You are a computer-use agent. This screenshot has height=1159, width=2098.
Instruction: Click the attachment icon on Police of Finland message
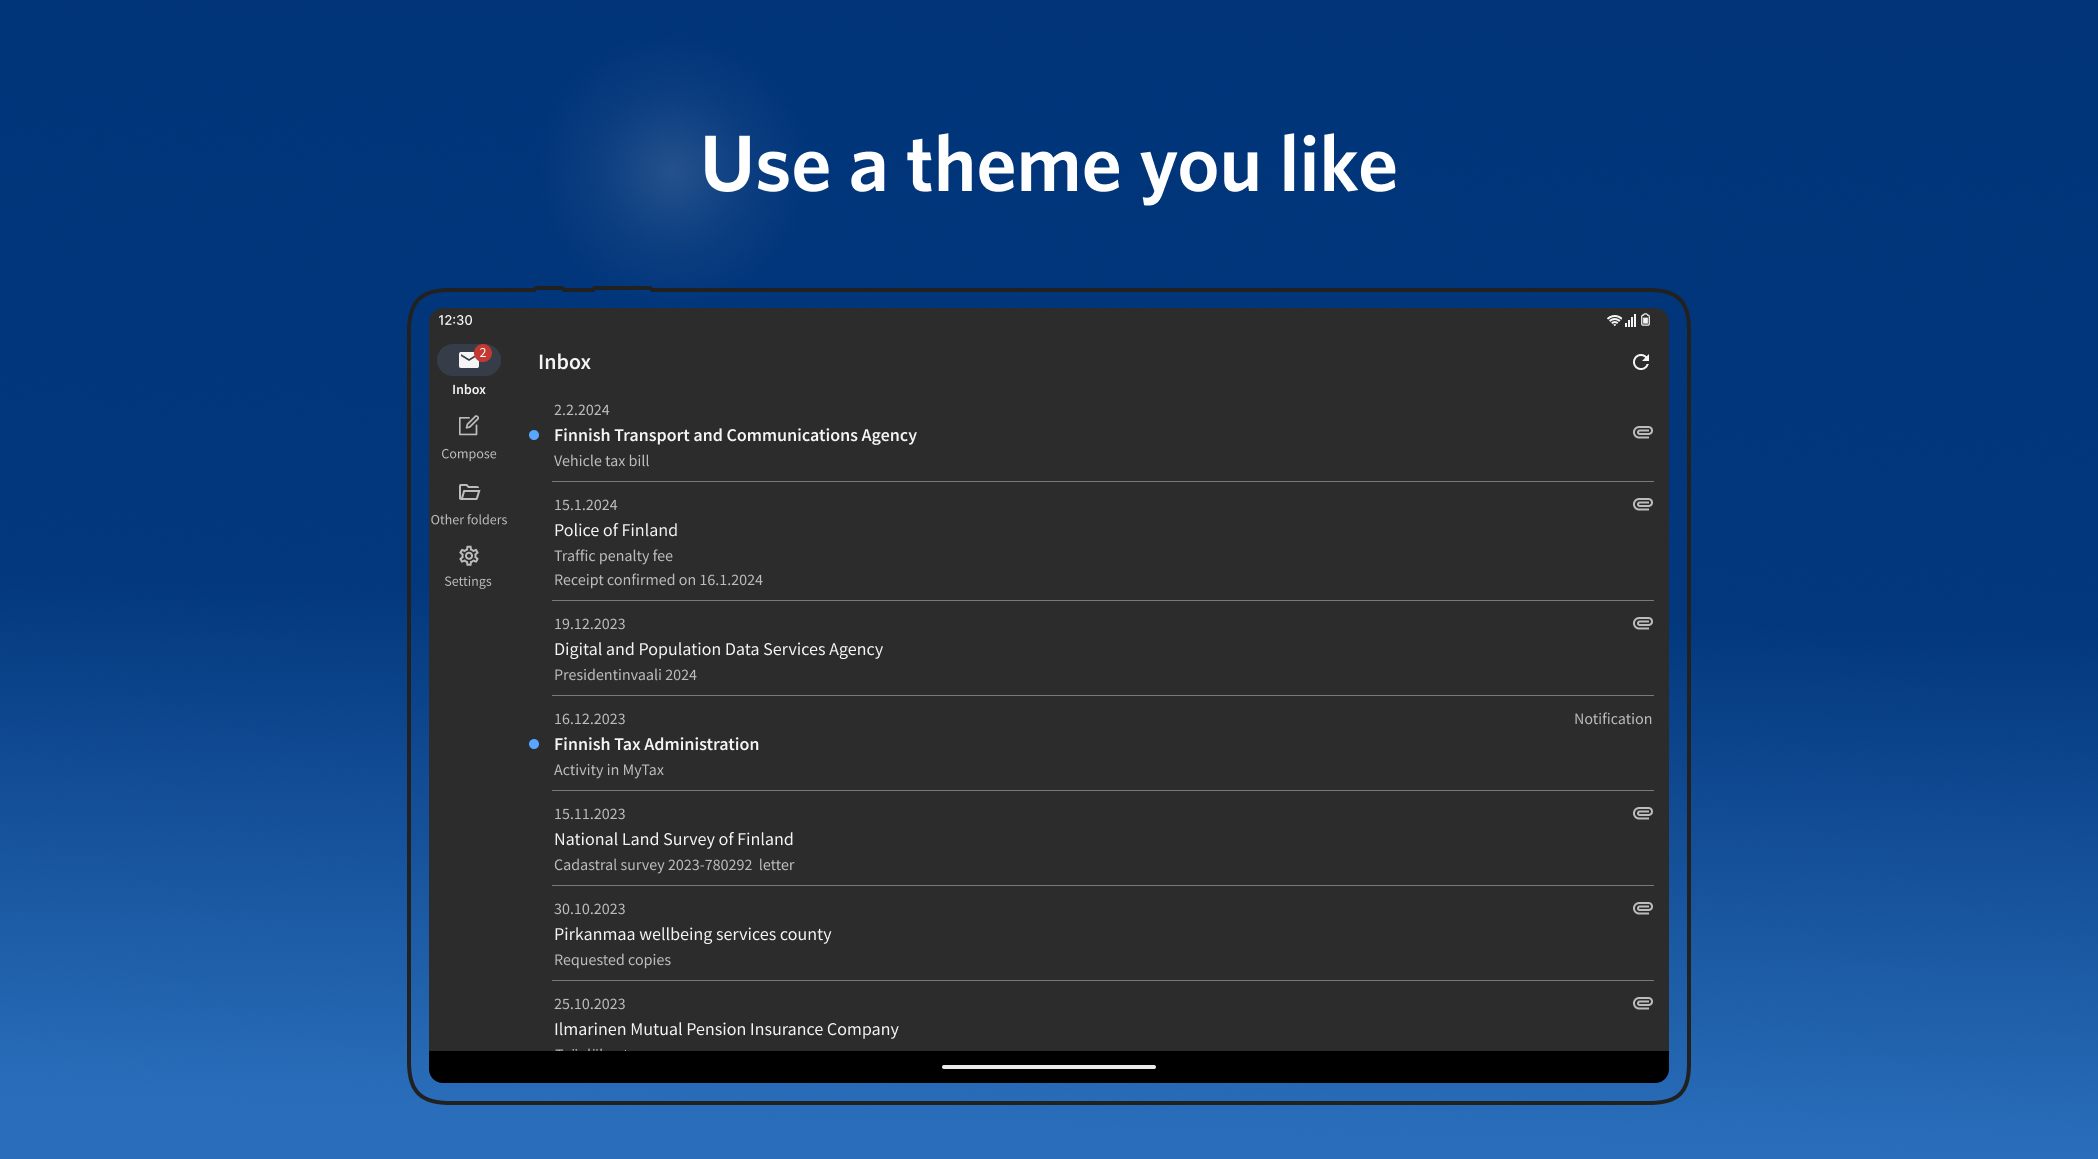(x=1642, y=504)
